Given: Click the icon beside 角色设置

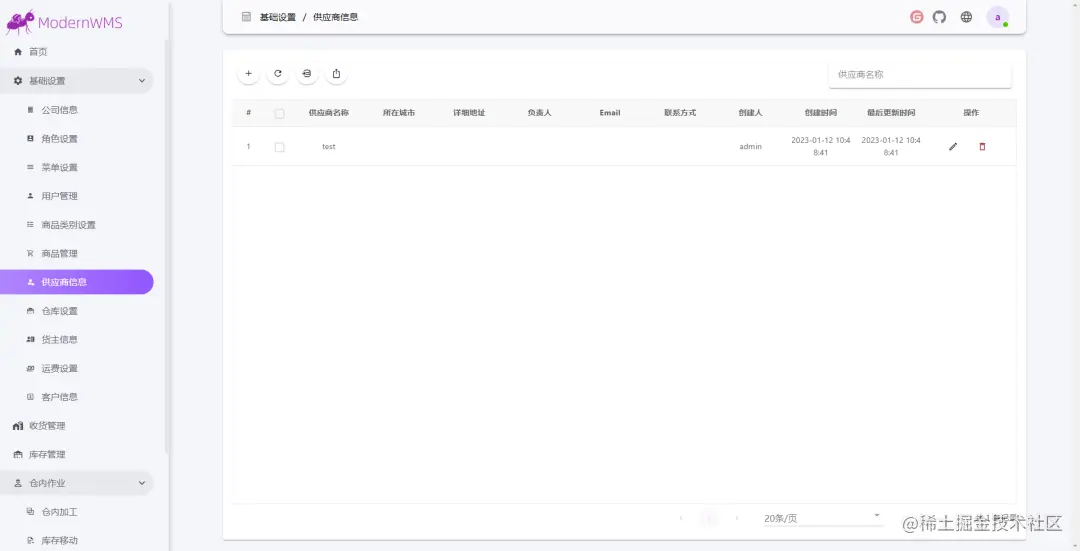Looking at the screenshot, I should pos(30,138).
